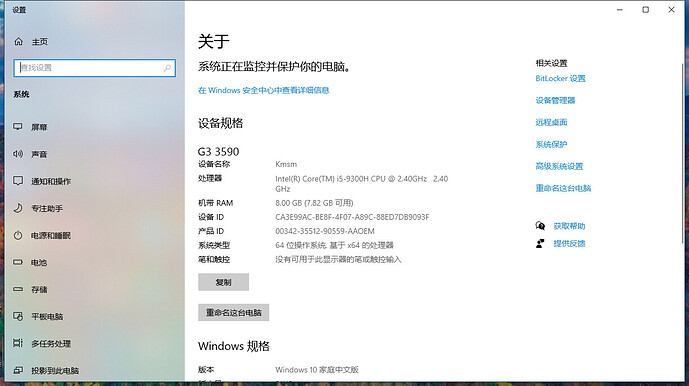Click the settings page vertical scrollbar

[x=682, y=154]
